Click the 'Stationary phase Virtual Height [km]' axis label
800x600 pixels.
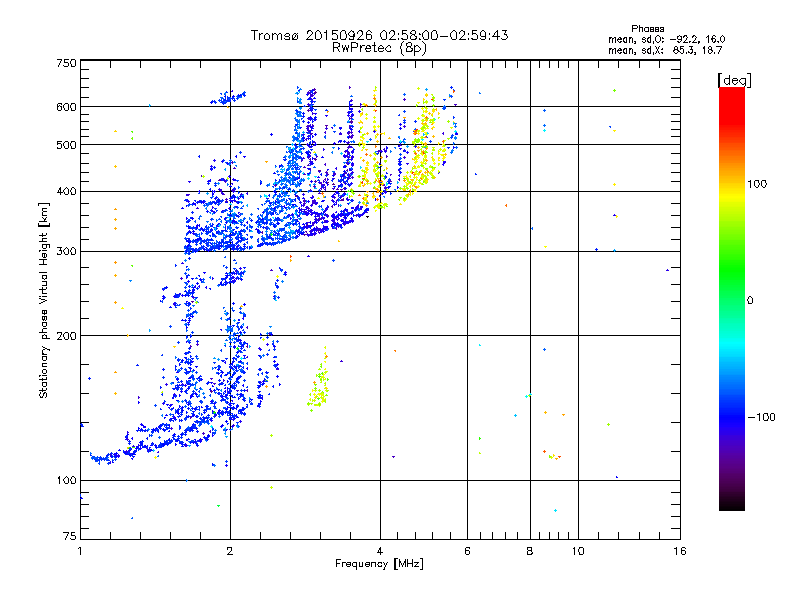pyautogui.click(x=44, y=300)
